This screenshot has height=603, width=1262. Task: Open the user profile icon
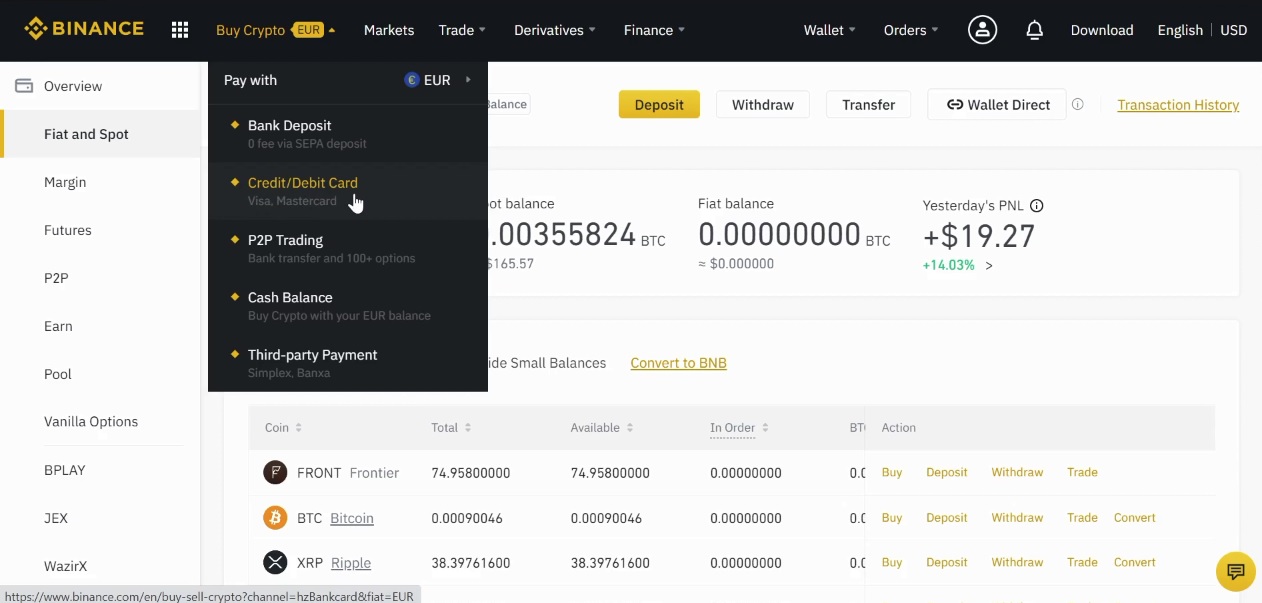tap(982, 30)
